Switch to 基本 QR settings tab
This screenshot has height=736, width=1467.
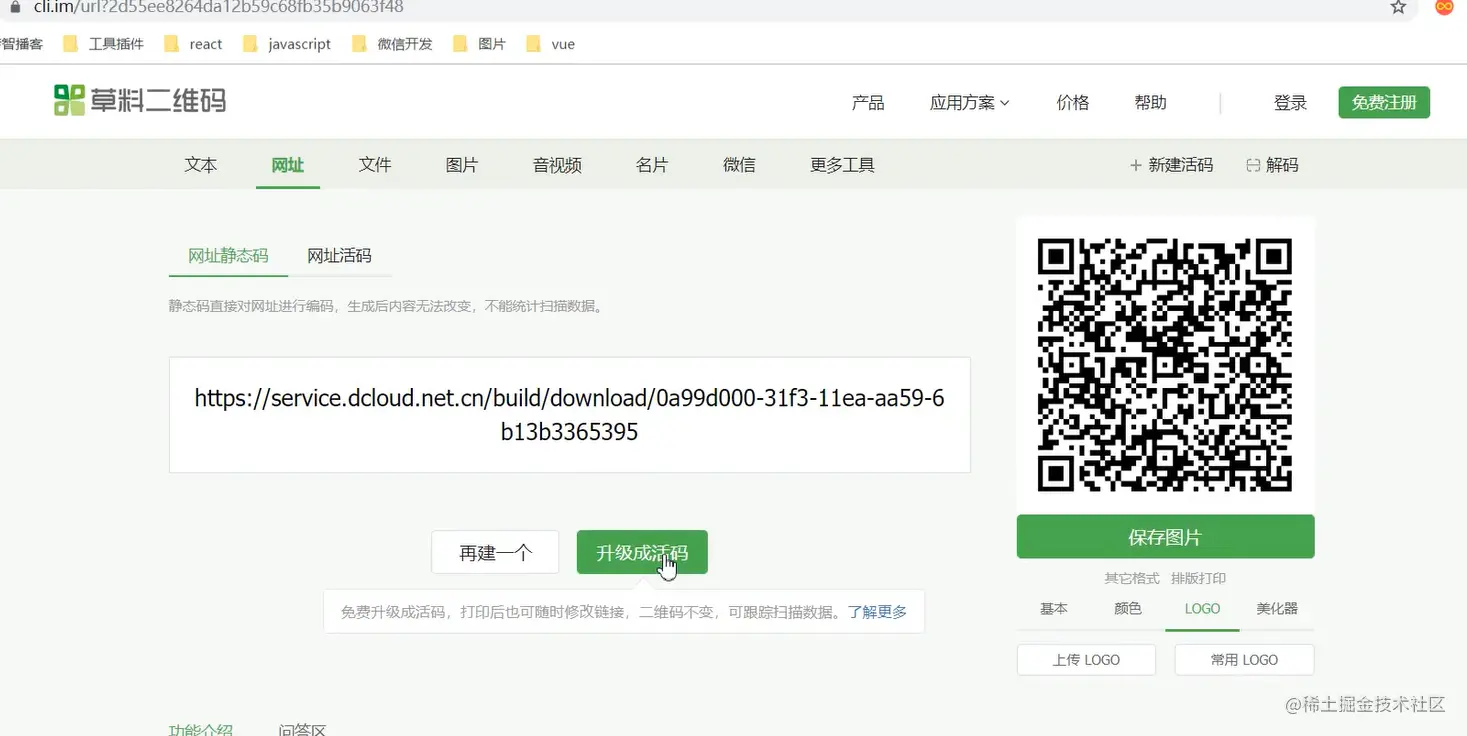(x=1054, y=608)
